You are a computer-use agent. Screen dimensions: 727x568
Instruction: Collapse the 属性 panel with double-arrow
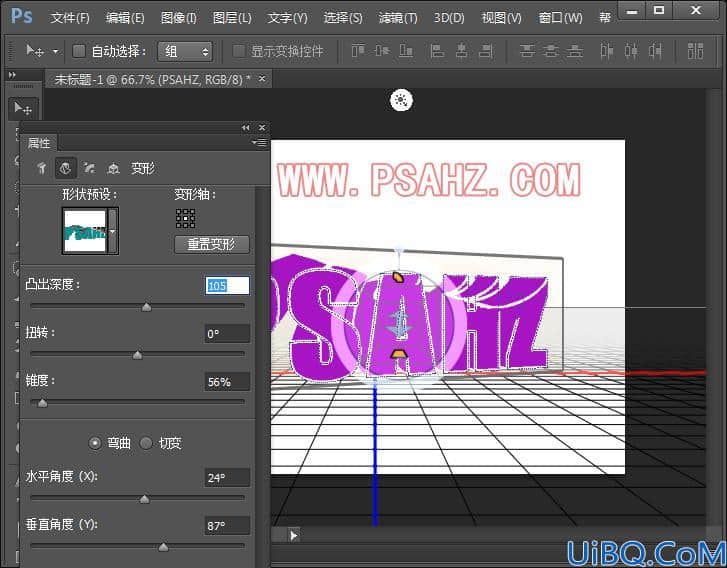click(x=246, y=128)
